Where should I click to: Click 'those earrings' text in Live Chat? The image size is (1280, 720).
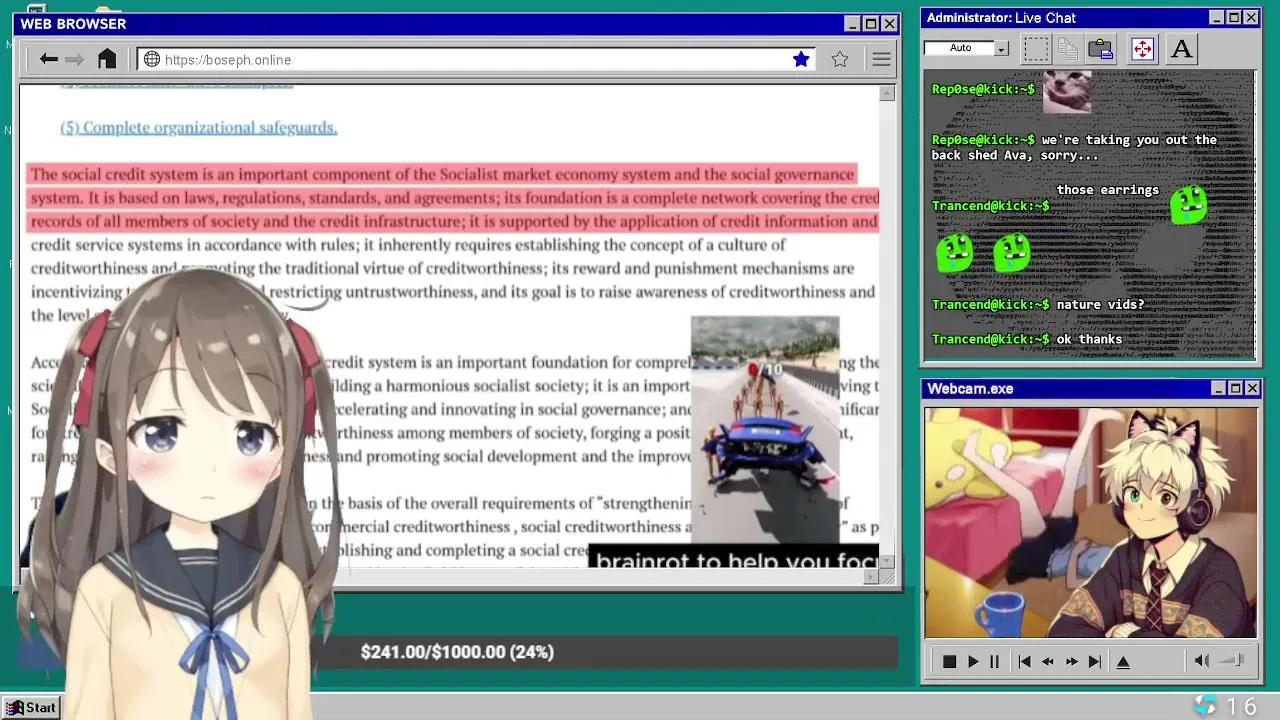click(1108, 190)
